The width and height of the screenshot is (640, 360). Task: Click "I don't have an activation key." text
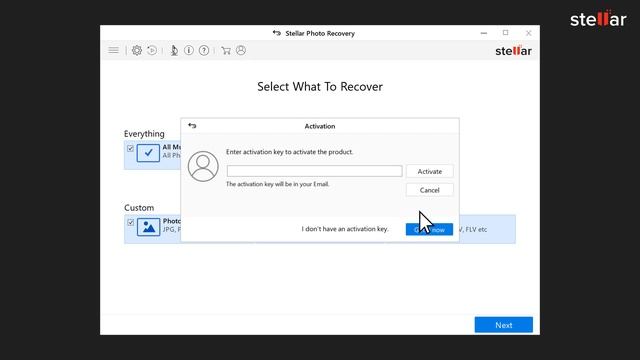point(345,229)
